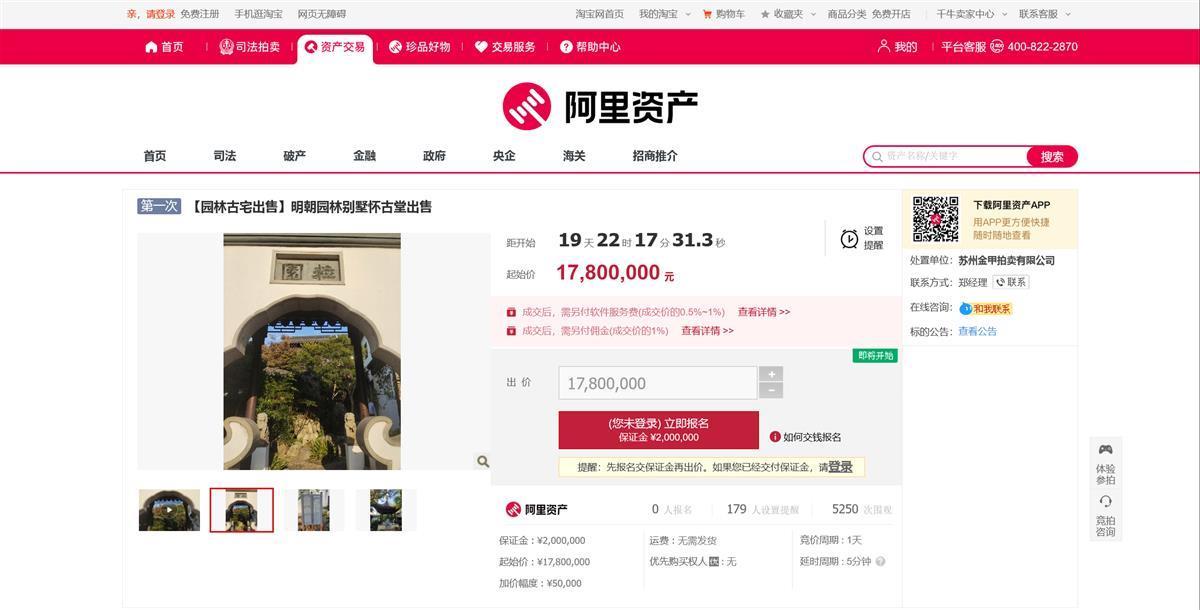Open 千牛卖家中心 dropdown
The width and height of the screenshot is (1200, 610).
[970, 14]
